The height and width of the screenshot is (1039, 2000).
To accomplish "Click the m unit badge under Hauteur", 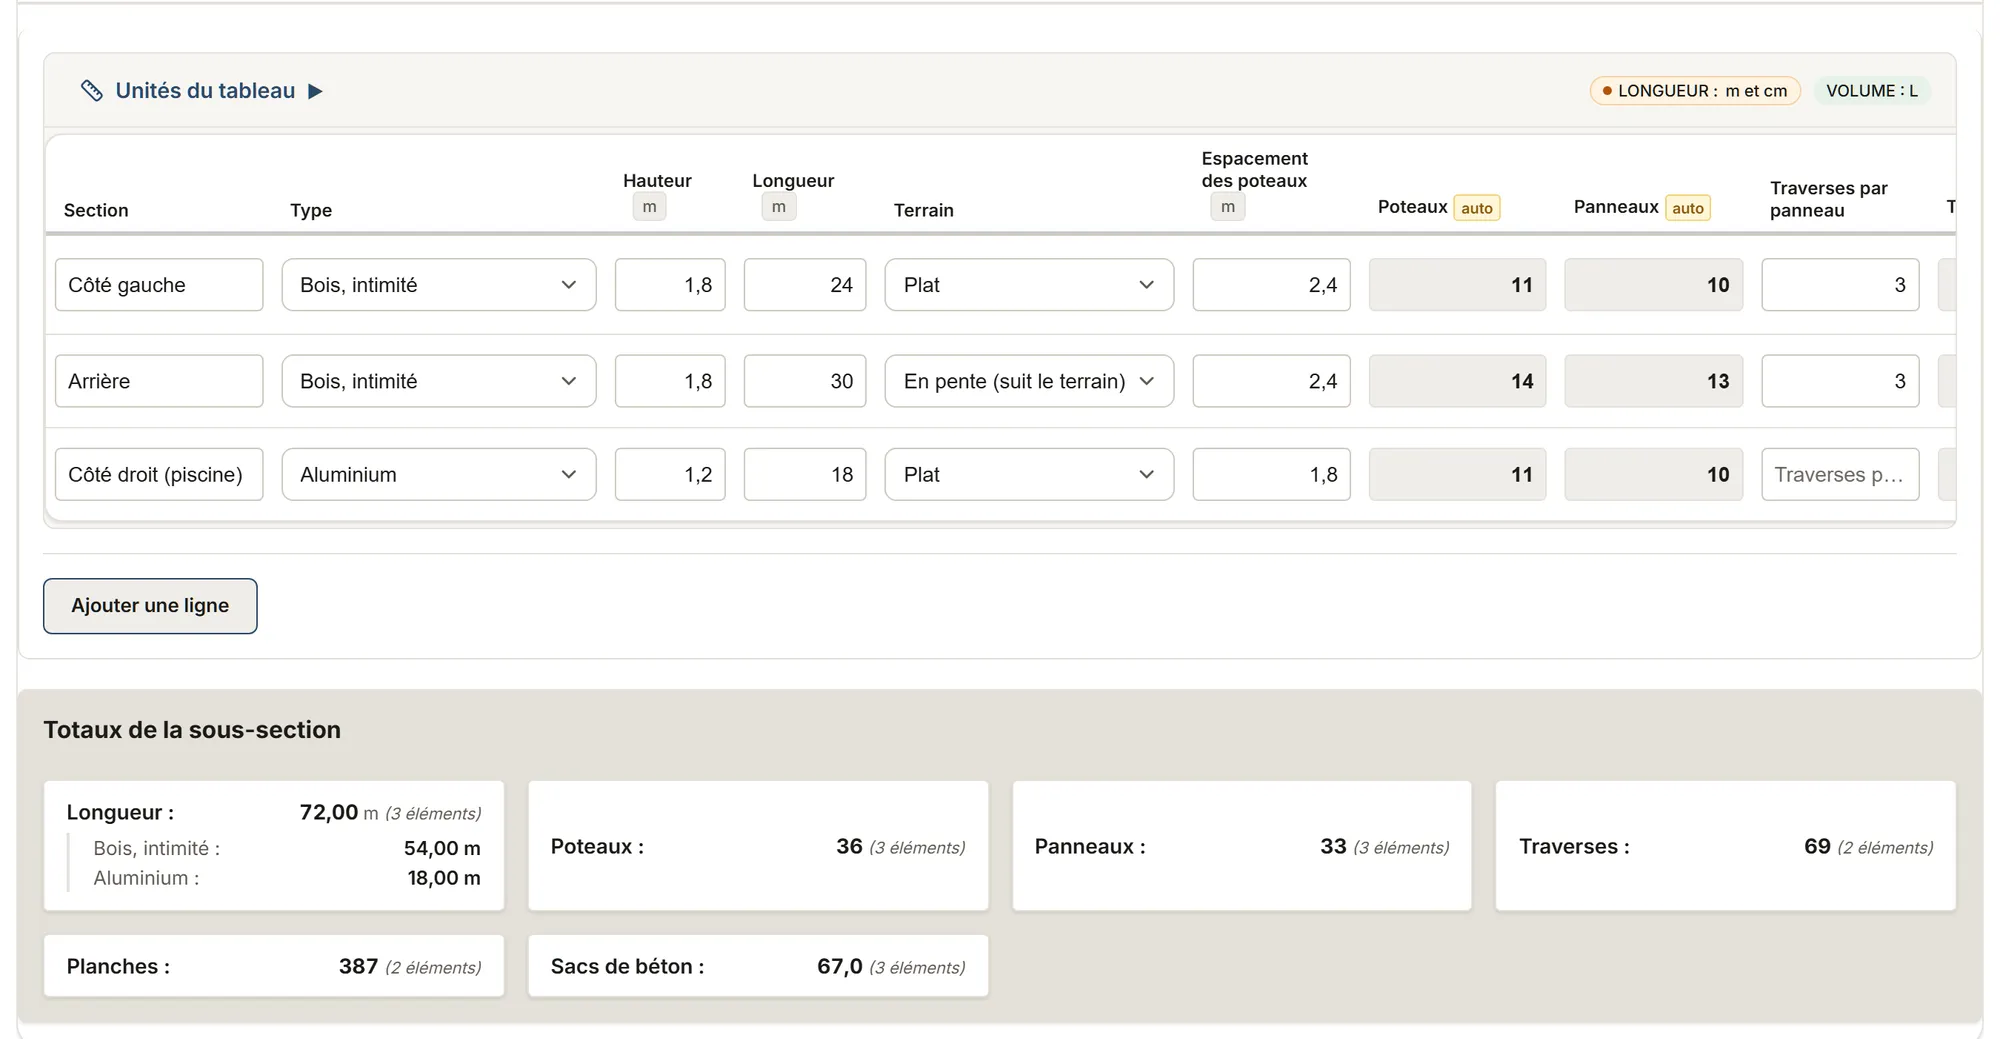I will (649, 207).
